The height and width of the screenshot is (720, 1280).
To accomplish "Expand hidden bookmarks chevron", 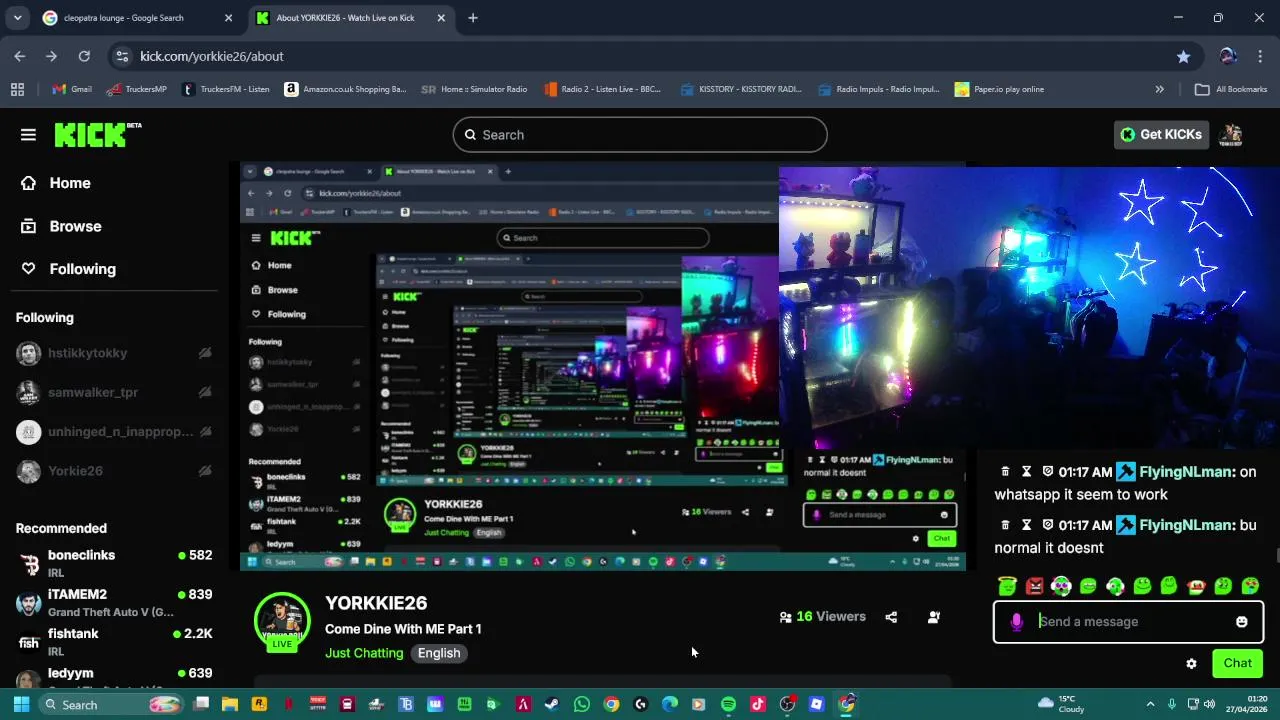I will point(1160,89).
